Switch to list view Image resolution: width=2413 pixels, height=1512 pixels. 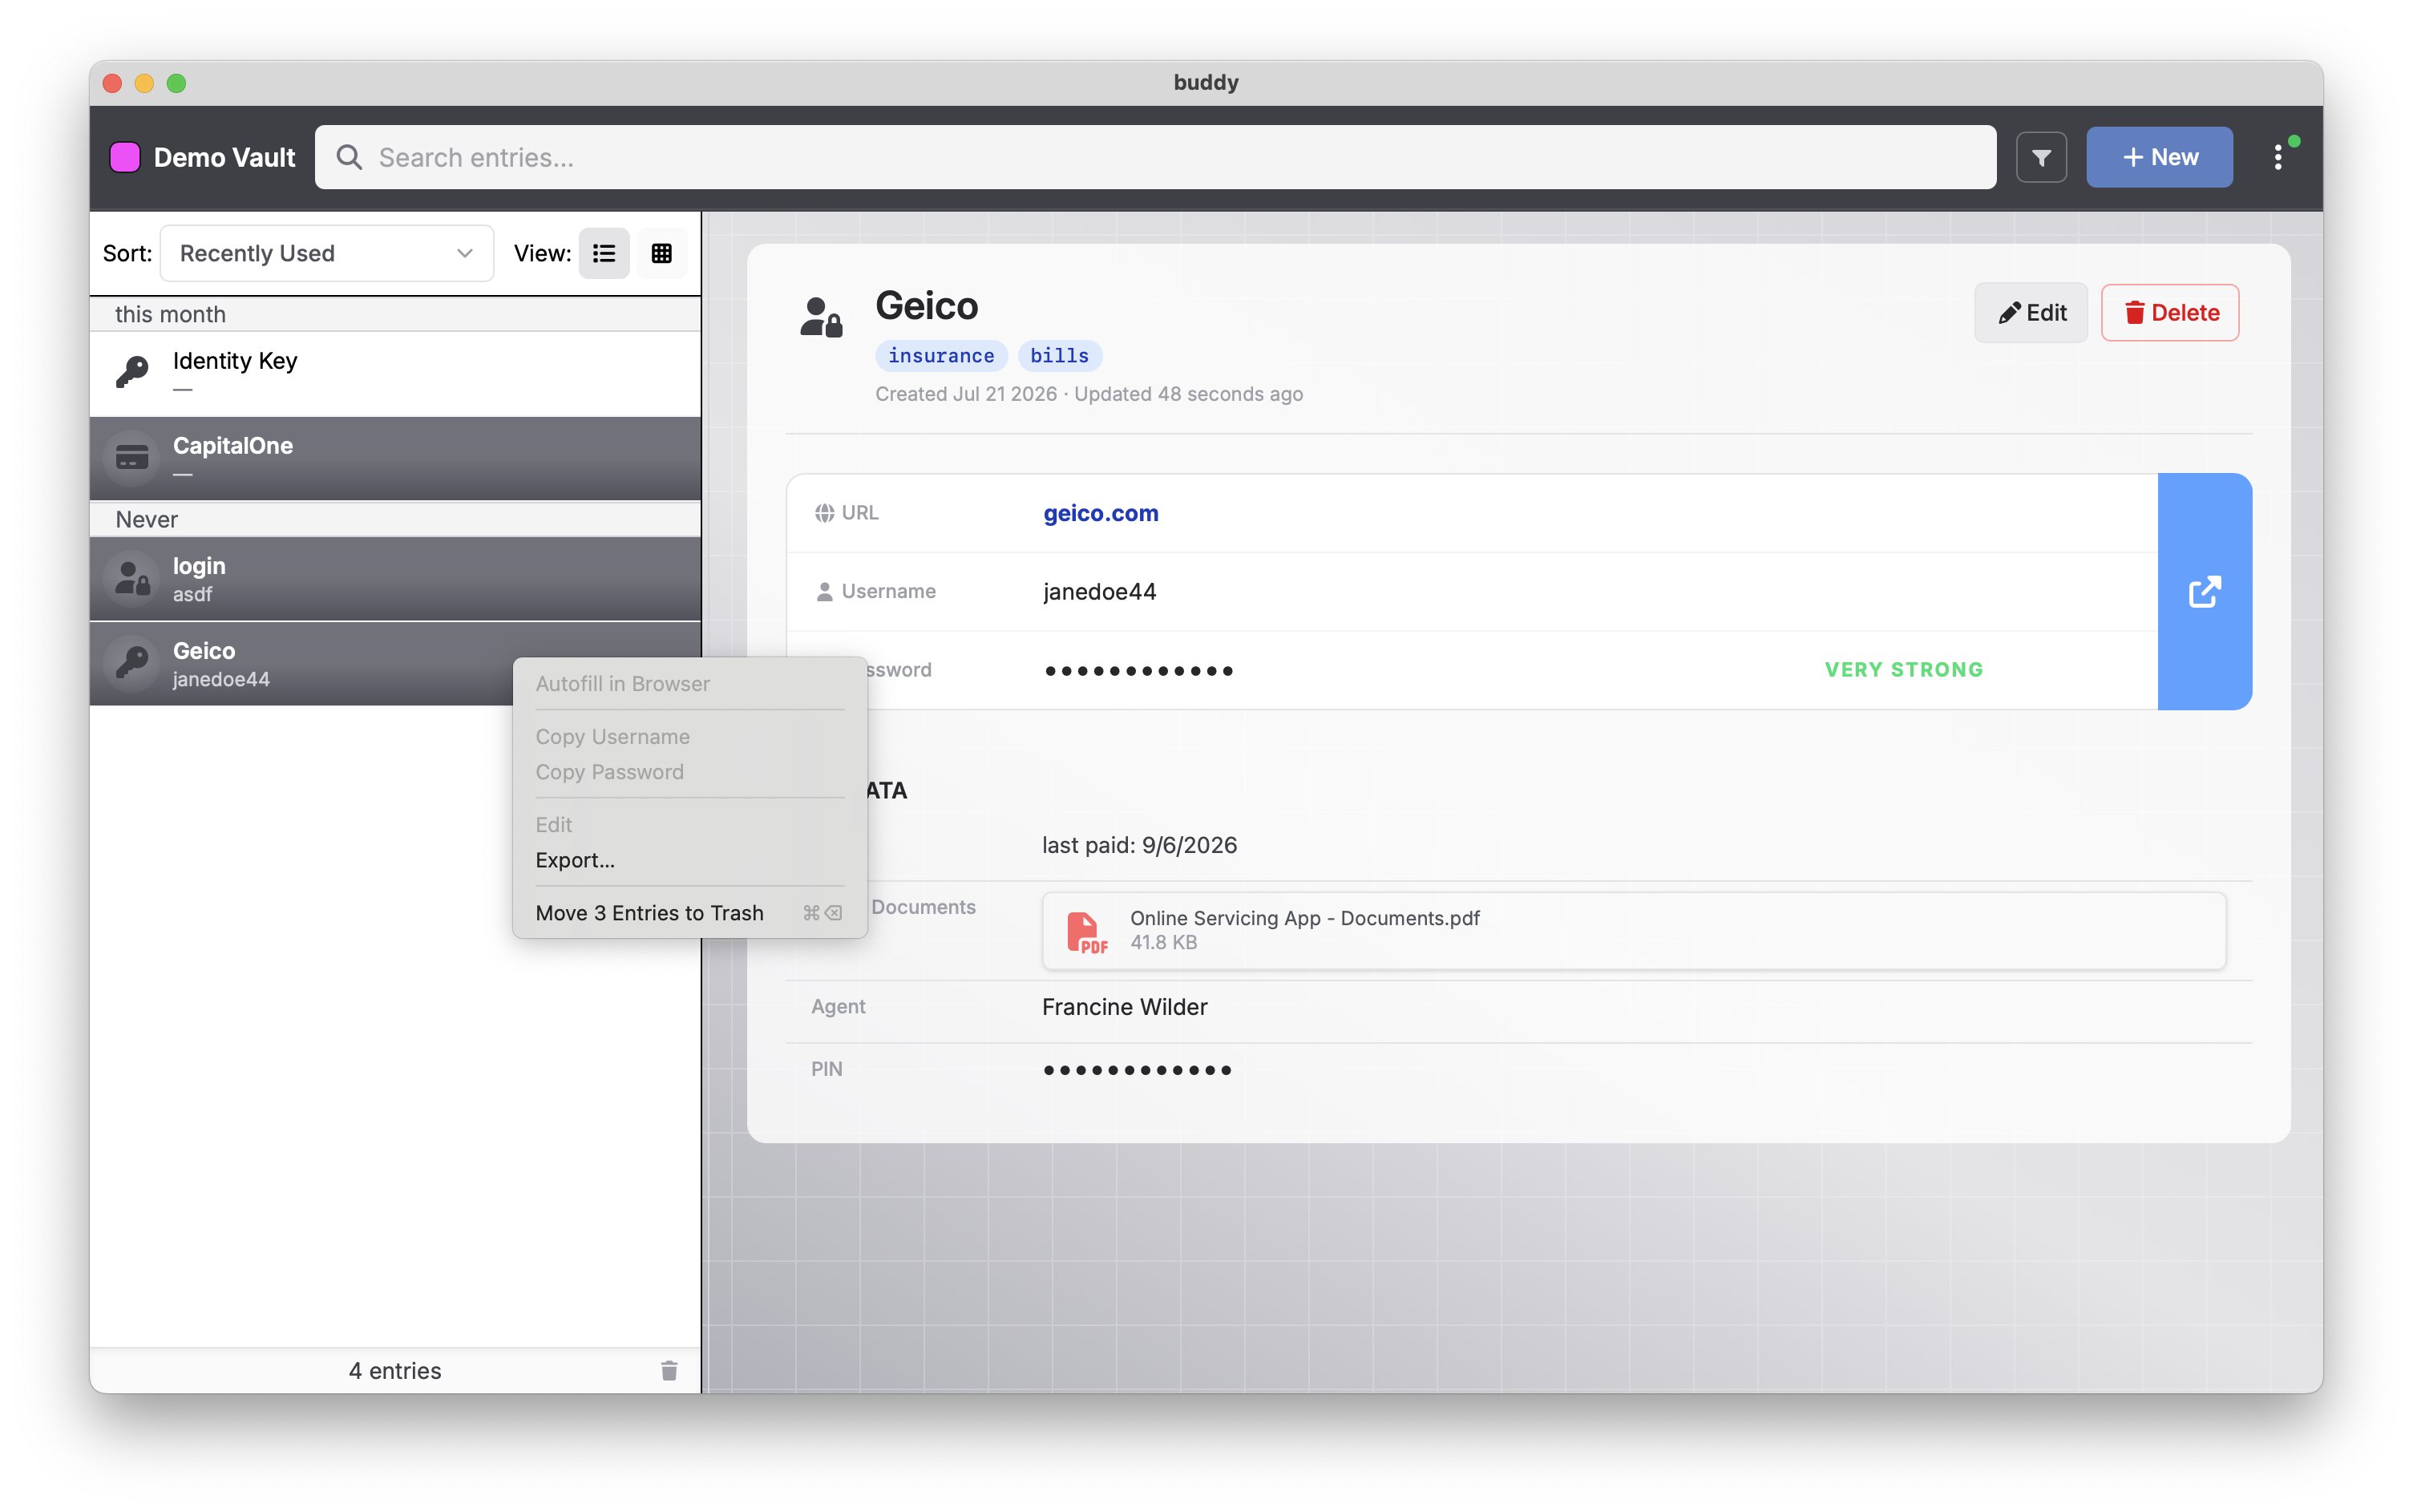tap(604, 253)
